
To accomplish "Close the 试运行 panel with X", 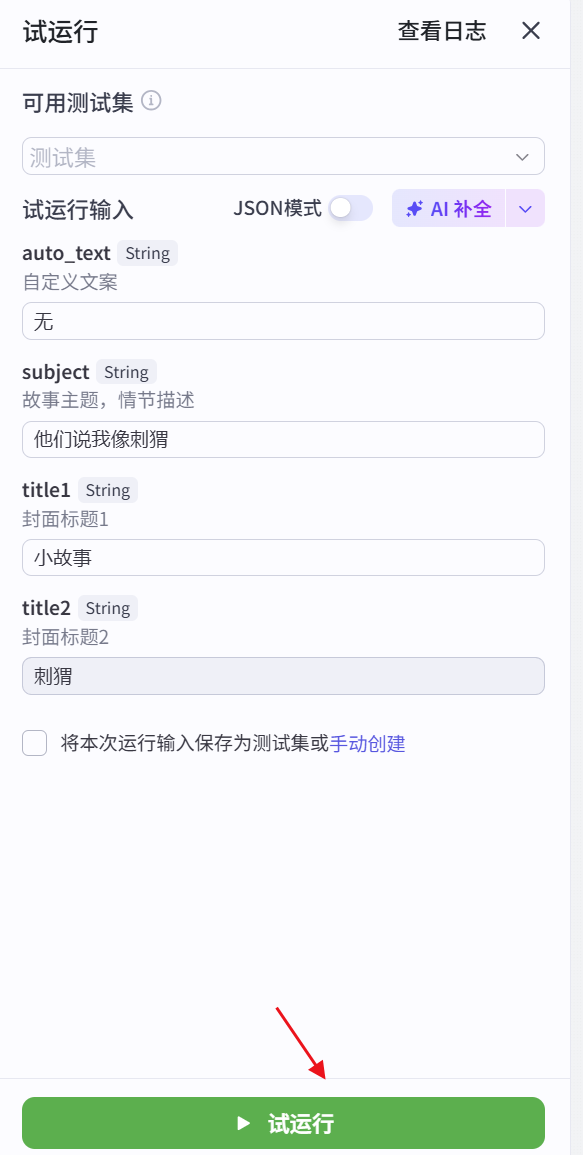I will click(x=530, y=31).
